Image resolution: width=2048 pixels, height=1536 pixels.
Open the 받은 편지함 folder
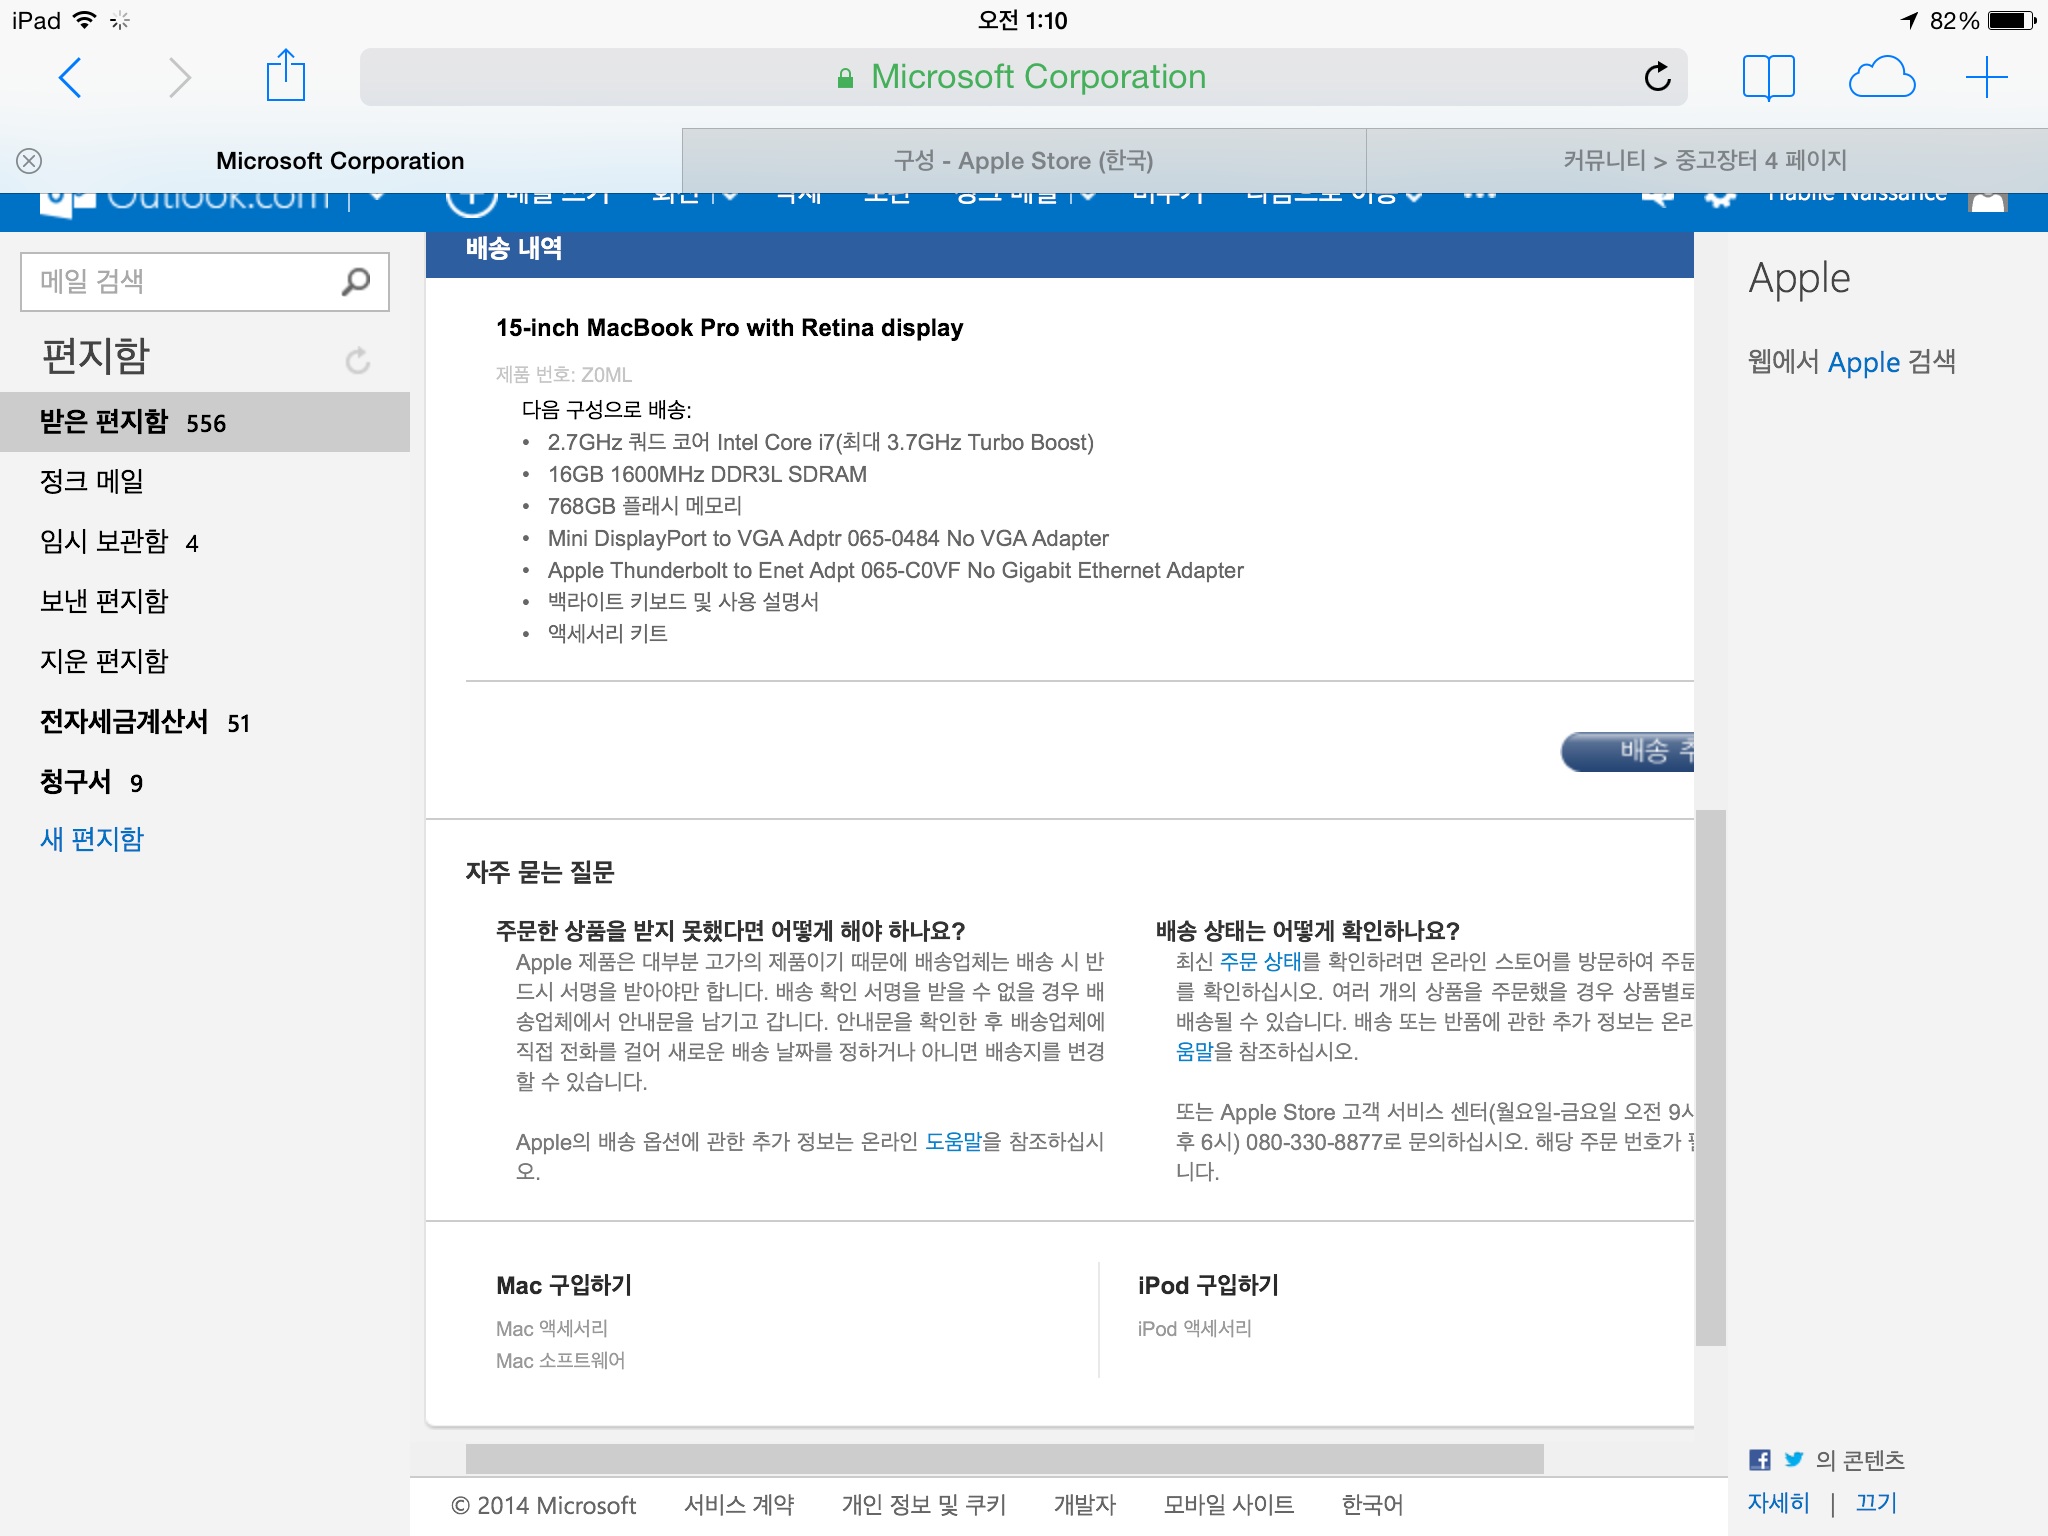click(104, 422)
